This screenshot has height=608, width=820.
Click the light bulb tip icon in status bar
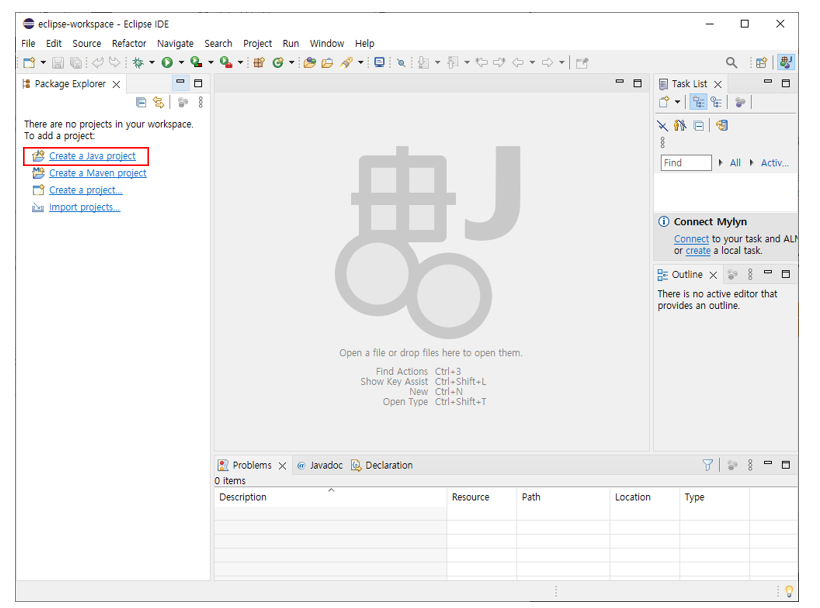[x=789, y=591]
